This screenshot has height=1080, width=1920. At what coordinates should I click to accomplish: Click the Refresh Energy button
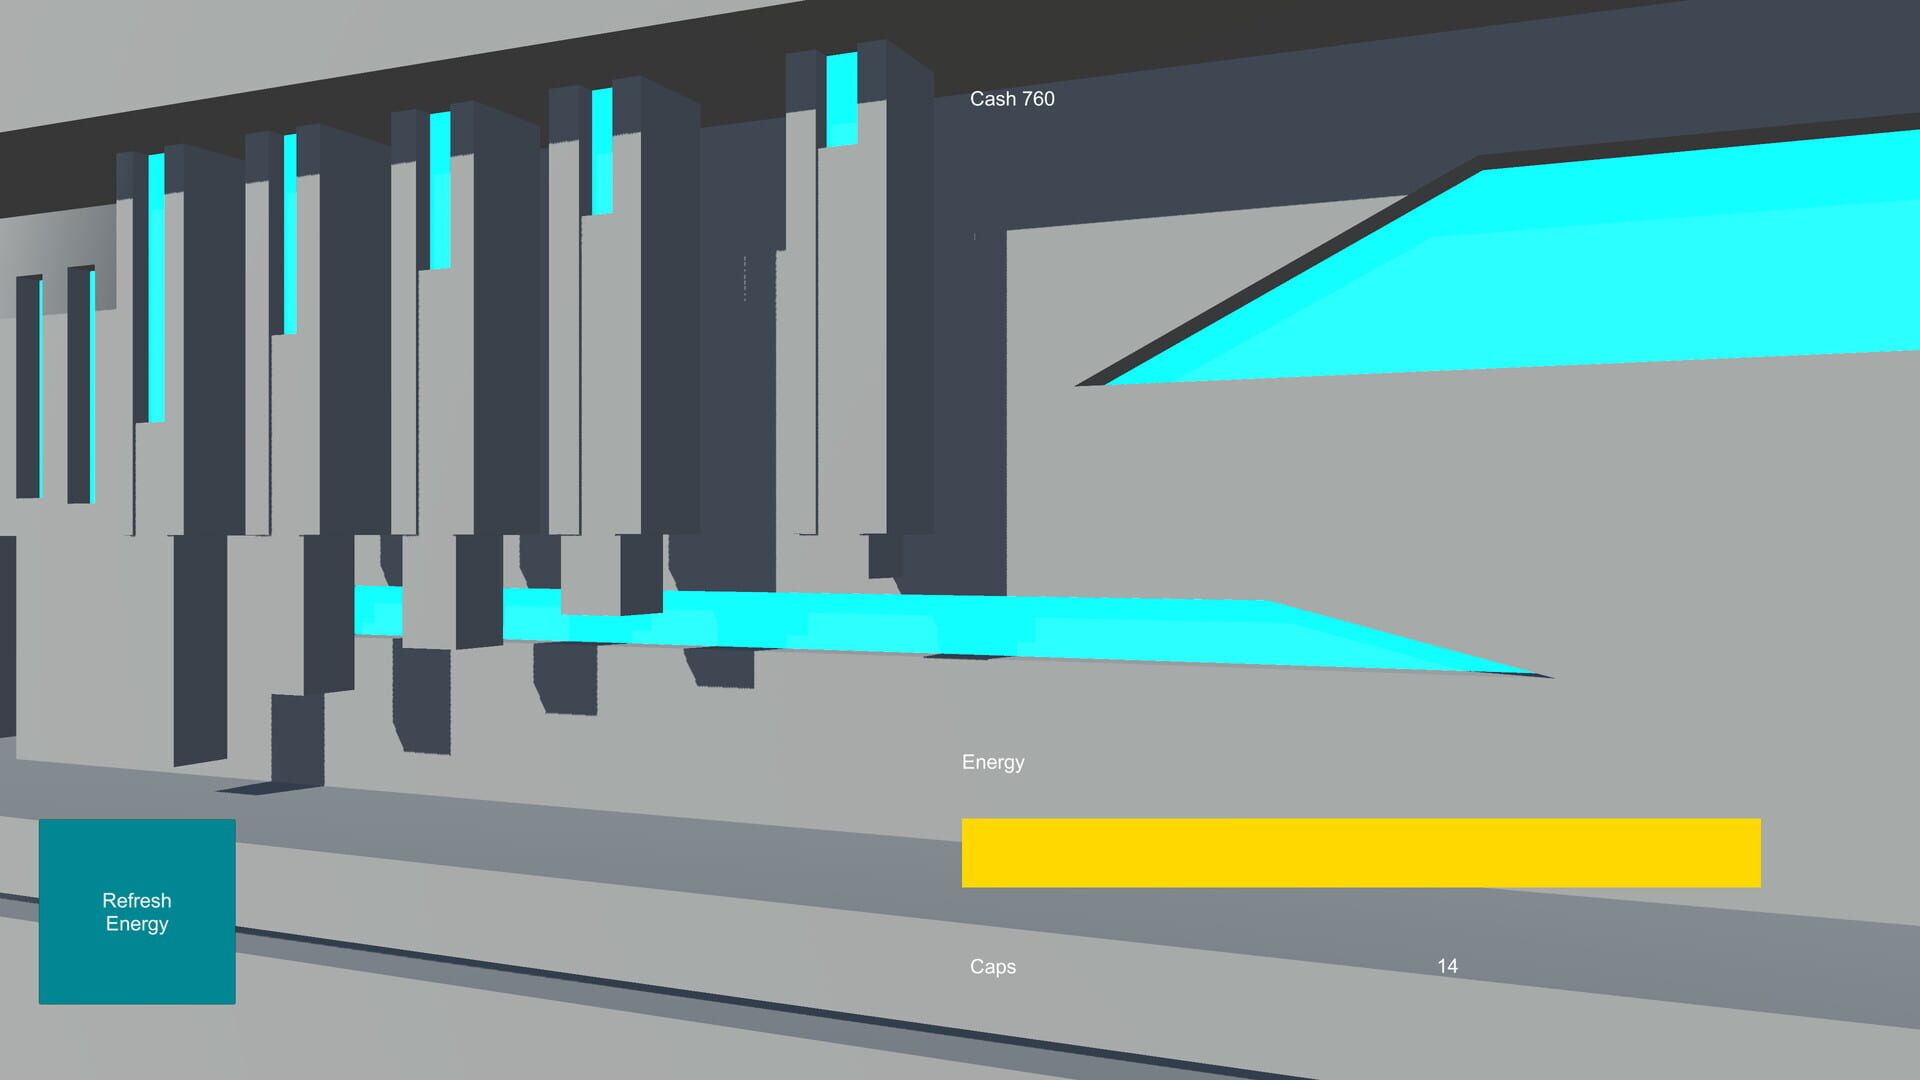tap(137, 912)
